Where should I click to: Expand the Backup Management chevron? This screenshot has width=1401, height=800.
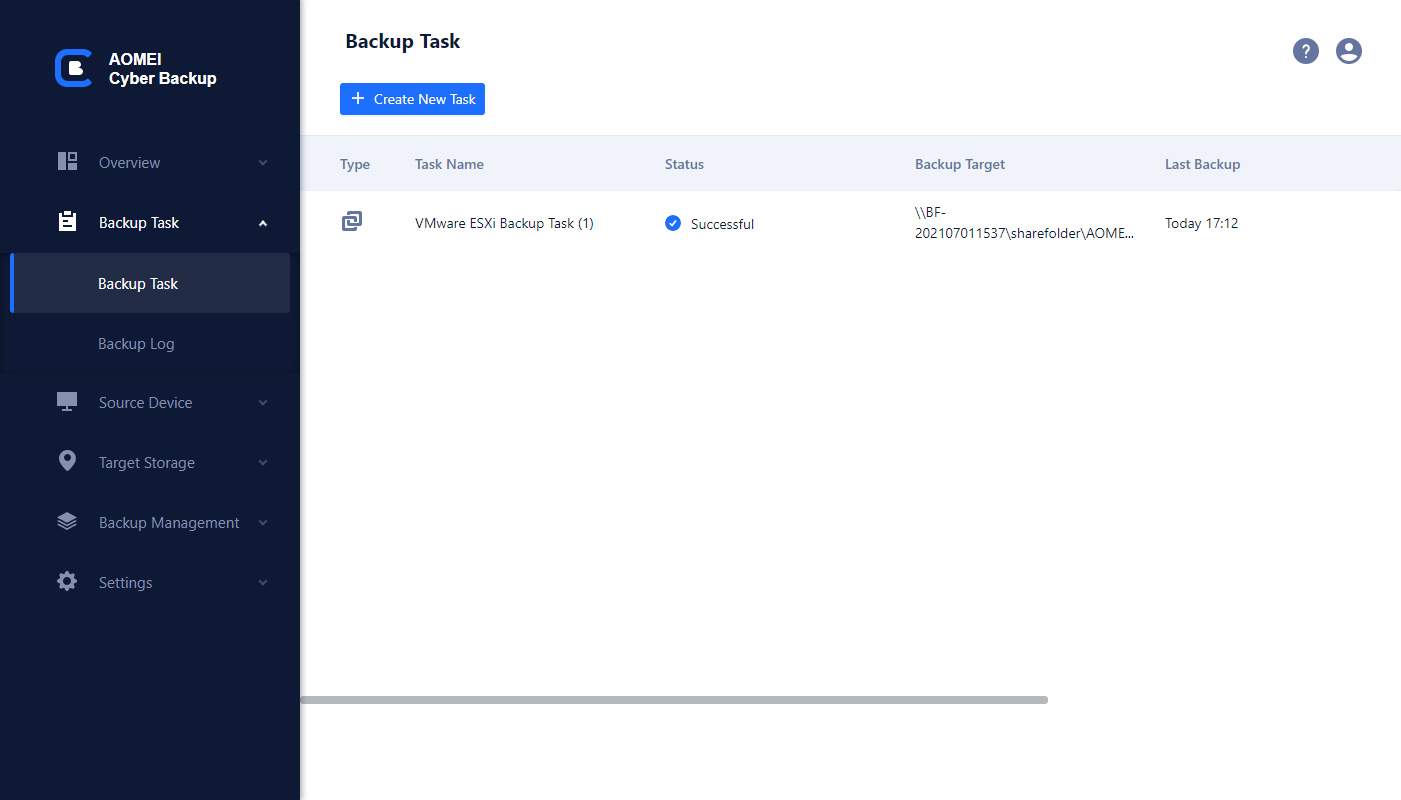click(x=263, y=523)
